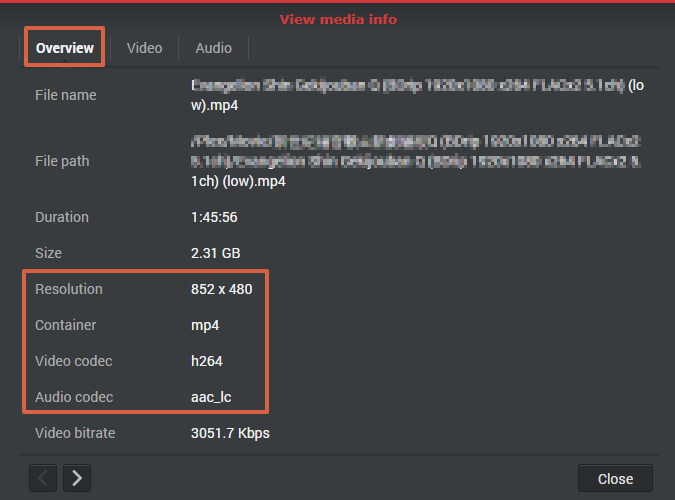675x500 pixels.
Task: Click the video bitrate value 3051.7 Kbps
Action: pos(230,433)
